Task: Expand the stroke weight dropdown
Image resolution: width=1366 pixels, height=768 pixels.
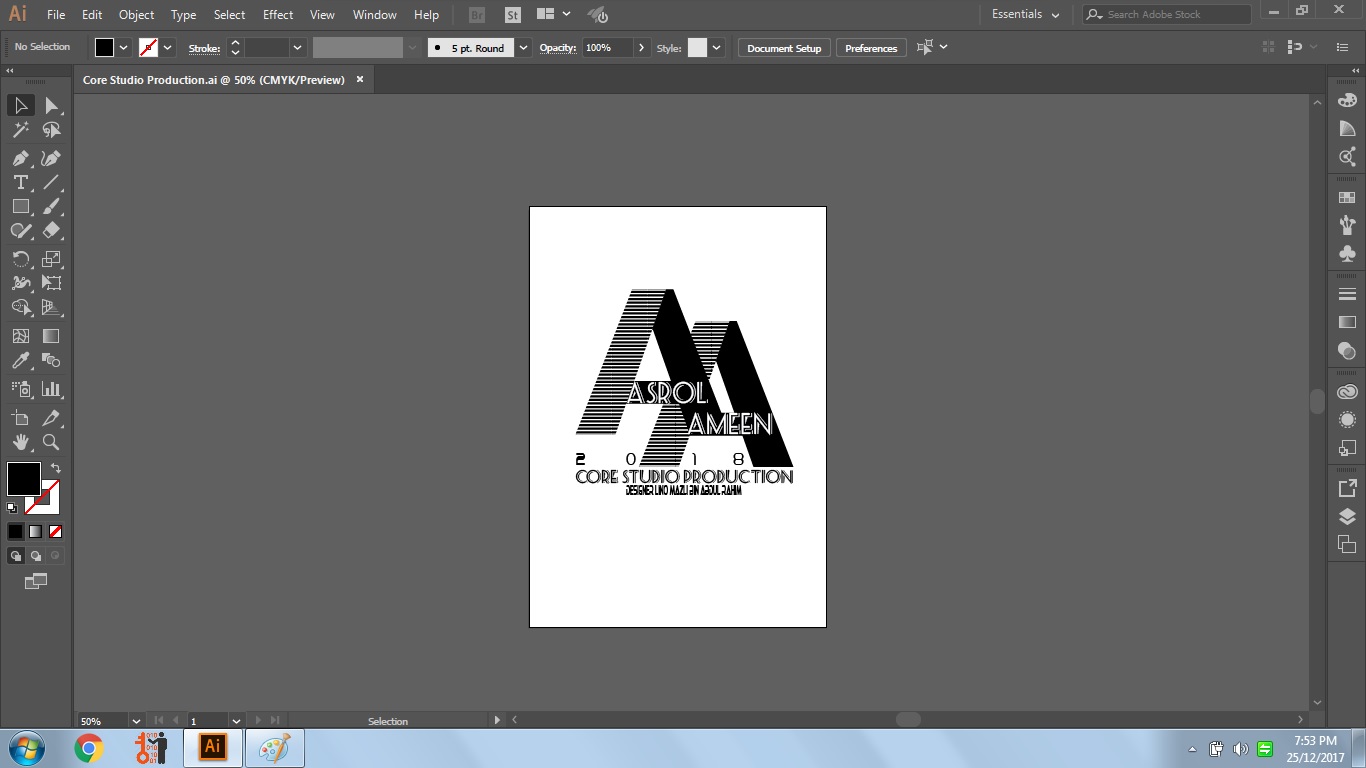Action: pos(298,47)
